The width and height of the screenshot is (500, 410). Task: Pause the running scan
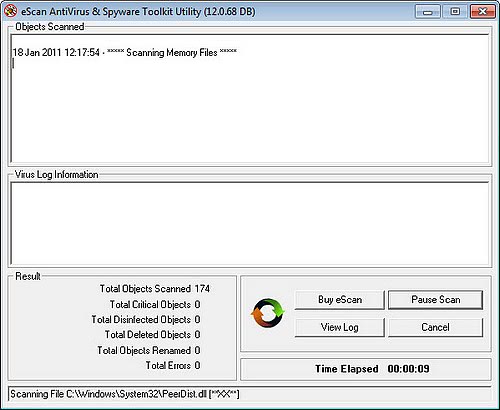[435, 300]
